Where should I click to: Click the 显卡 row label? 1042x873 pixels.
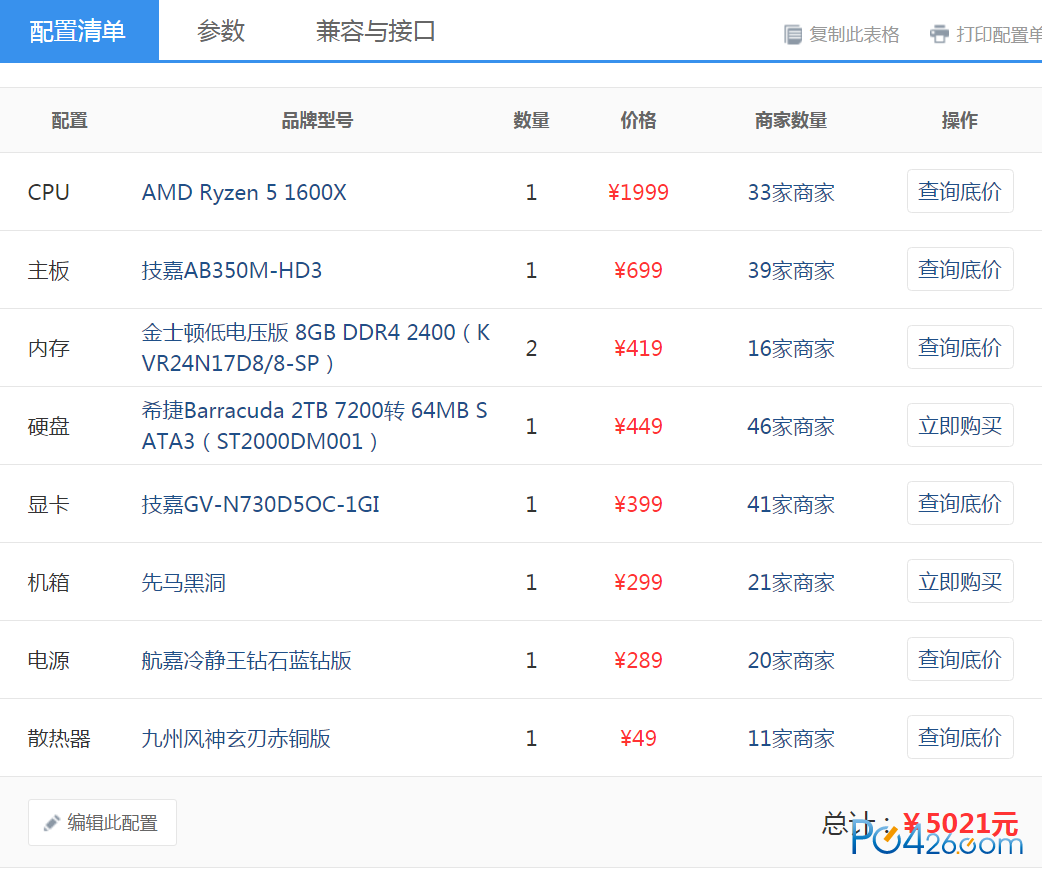[49, 504]
